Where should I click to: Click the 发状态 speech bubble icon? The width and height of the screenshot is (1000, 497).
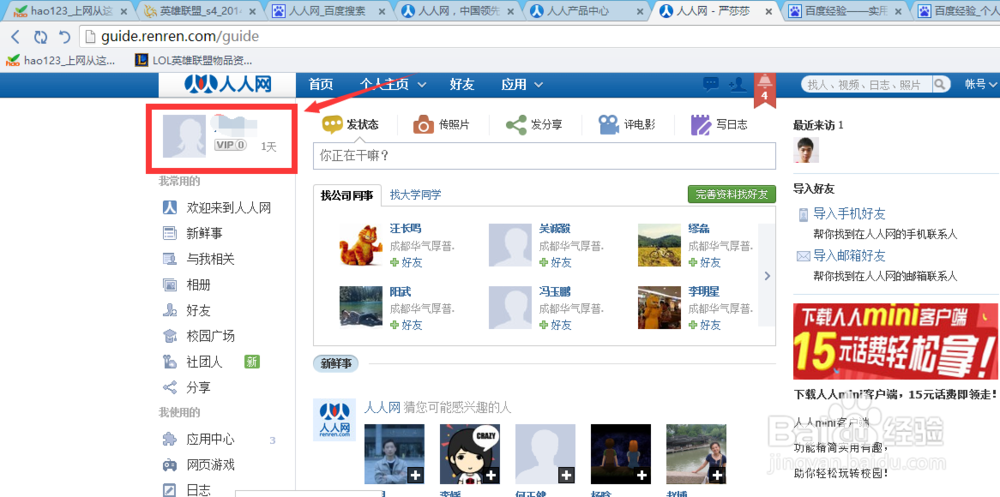tap(332, 124)
